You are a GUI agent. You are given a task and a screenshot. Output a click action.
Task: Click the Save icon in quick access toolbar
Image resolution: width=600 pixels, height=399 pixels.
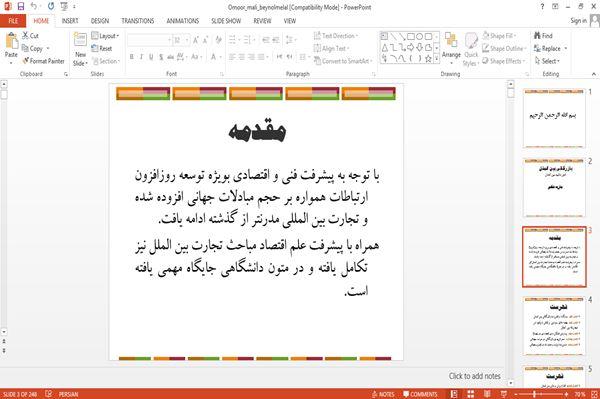pos(21,7)
